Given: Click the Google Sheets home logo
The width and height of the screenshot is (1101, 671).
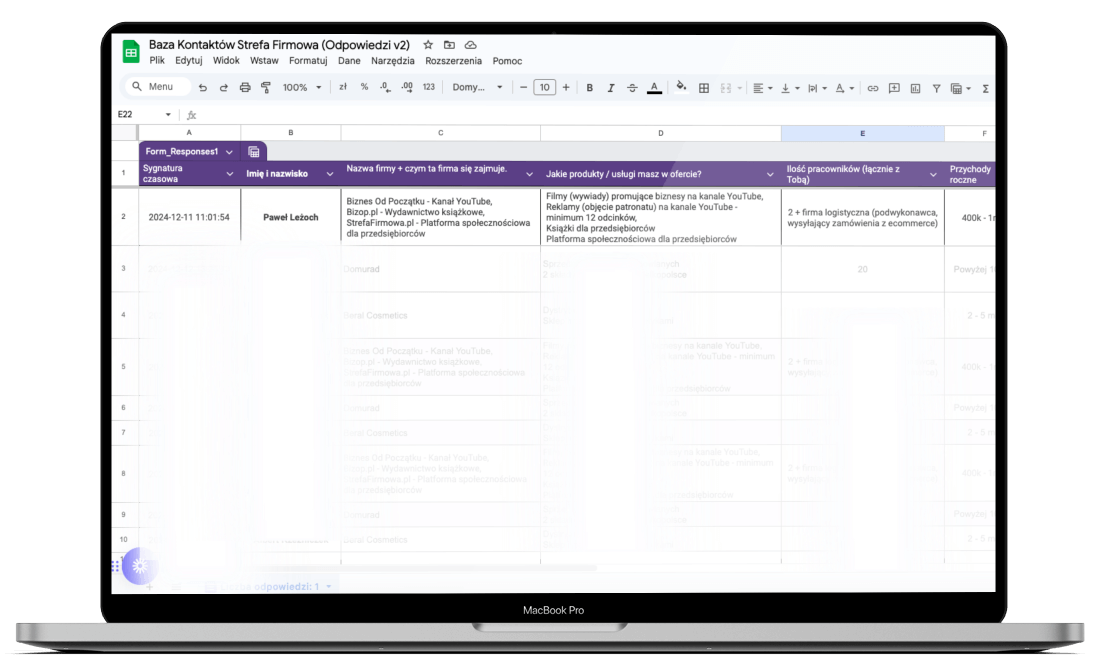Looking at the screenshot, I should click(x=131, y=52).
